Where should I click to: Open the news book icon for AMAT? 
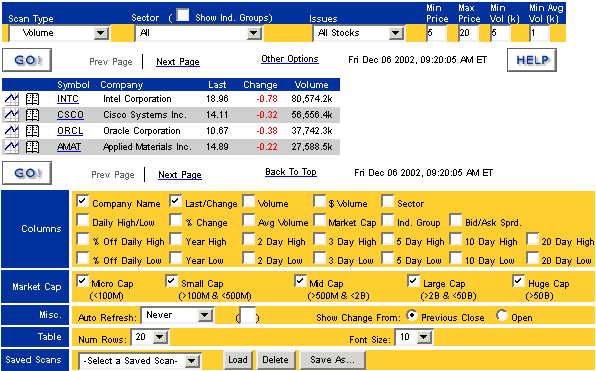(x=32, y=147)
